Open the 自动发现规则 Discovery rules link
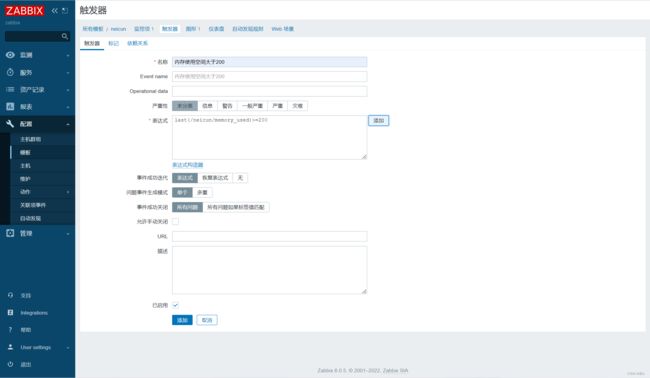This screenshot has height=378, width=650. pyautogui.click(x=247, y=29)
